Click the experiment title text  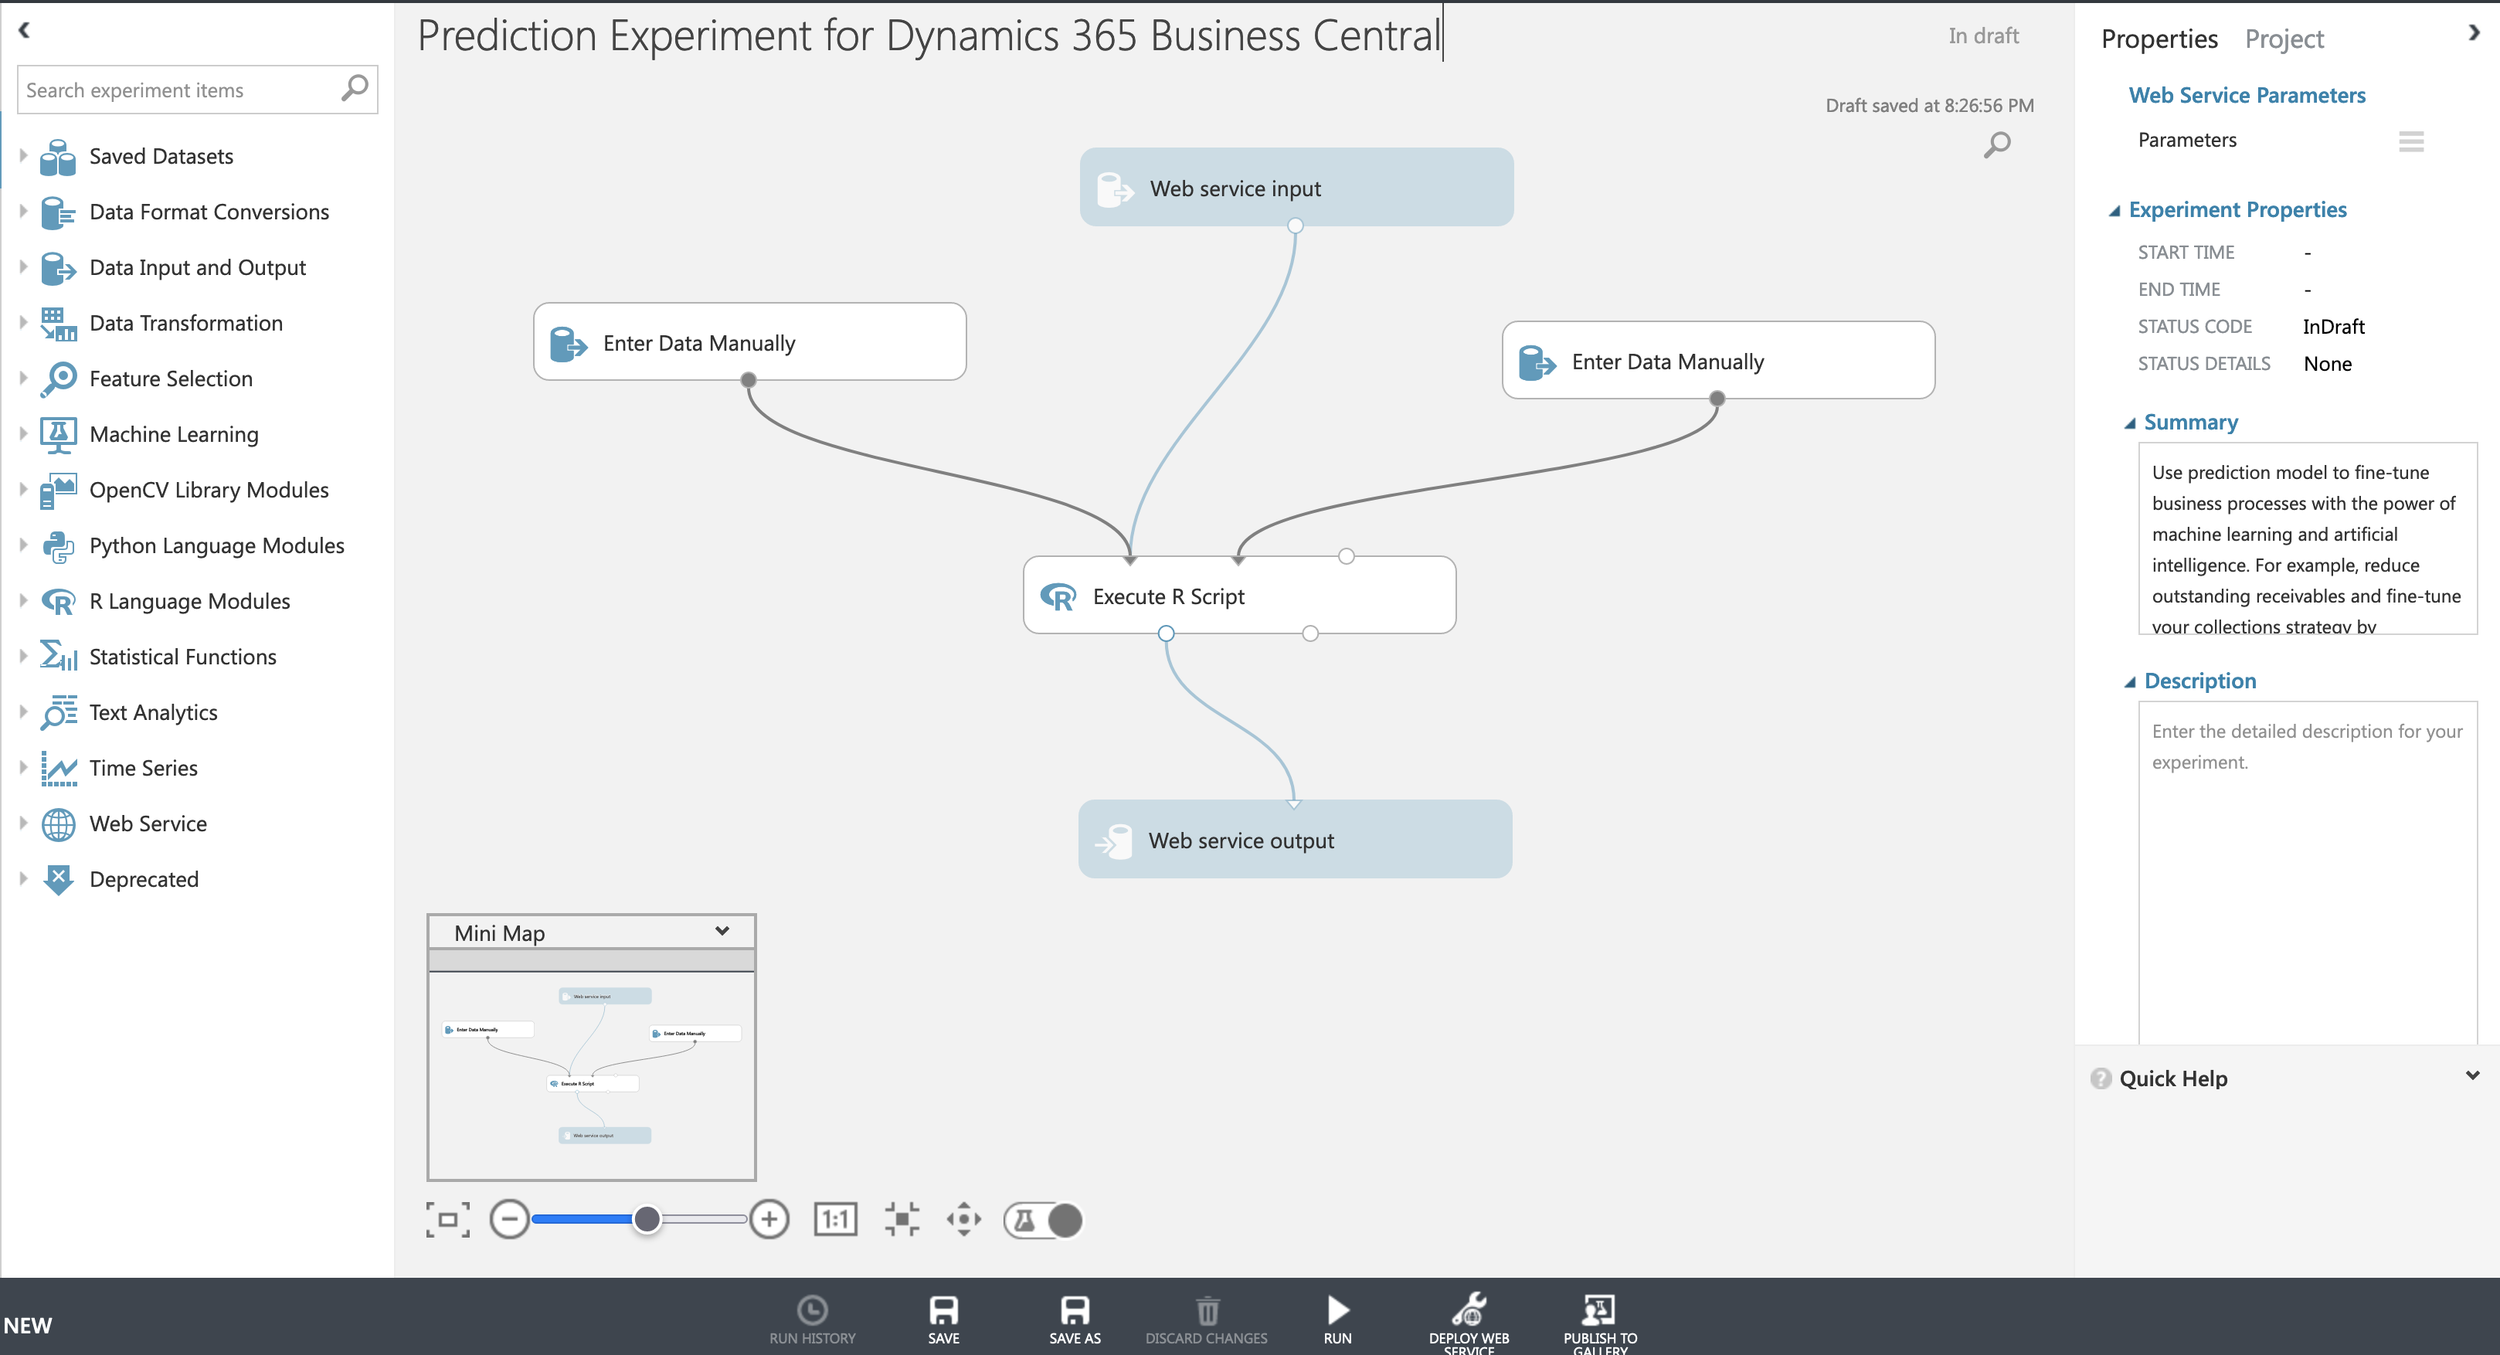pyautogui.click(x=928, y=36)
